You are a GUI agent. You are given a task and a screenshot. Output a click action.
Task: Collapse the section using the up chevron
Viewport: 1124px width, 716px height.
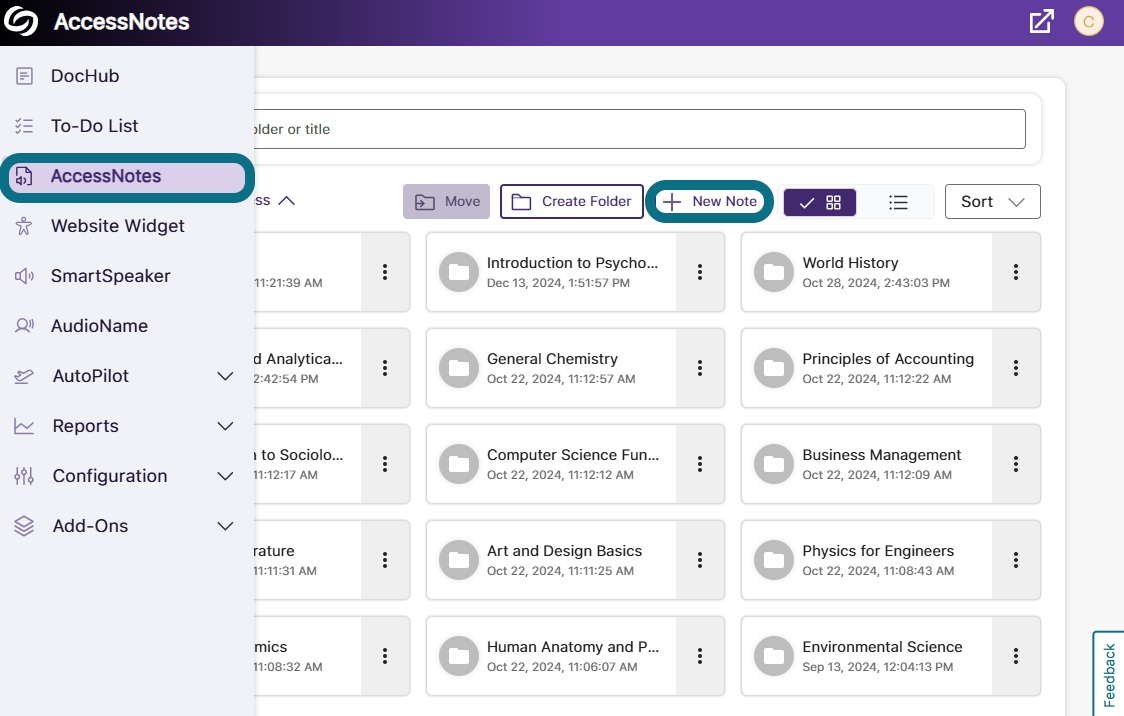(x=286, y=201)
